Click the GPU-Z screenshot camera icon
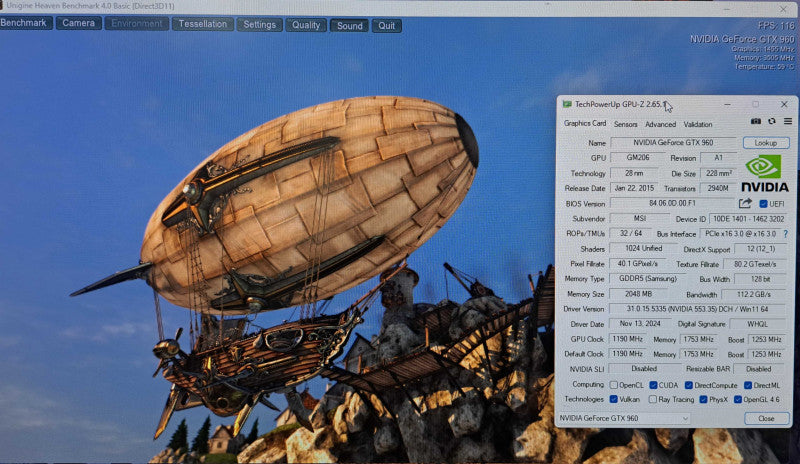800x464 pixels. pos(756,121)
